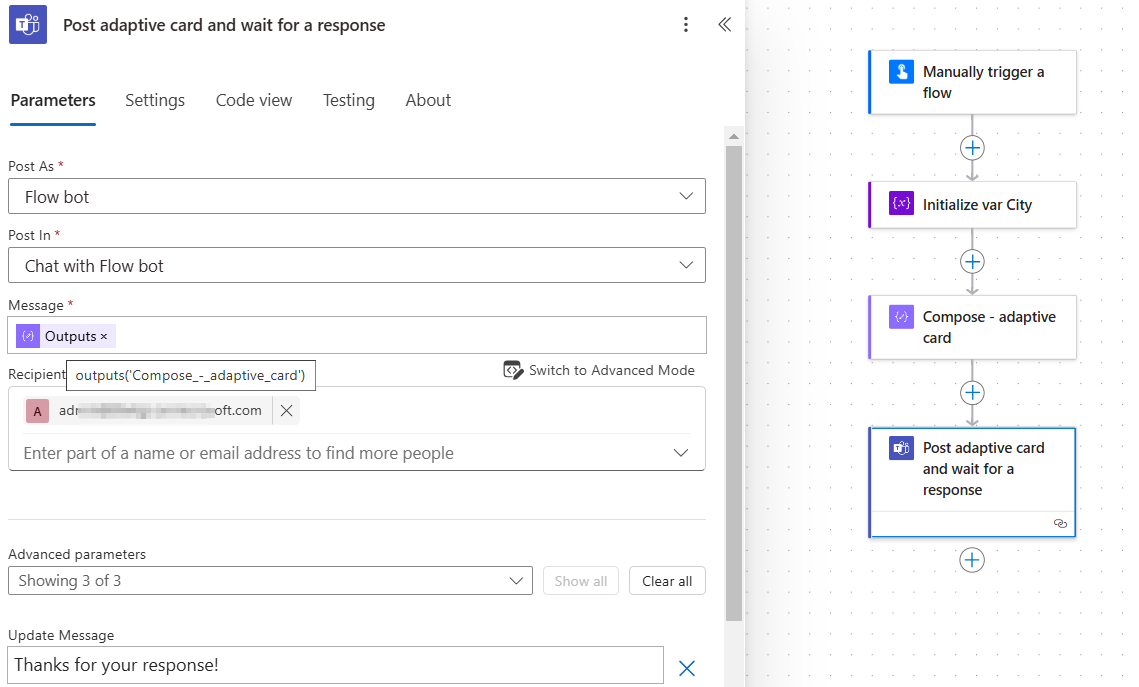This screenshot has width=1139, height=687.
Task: Click the Teams icon on Post adaptive card node
Action: [901, 447]
